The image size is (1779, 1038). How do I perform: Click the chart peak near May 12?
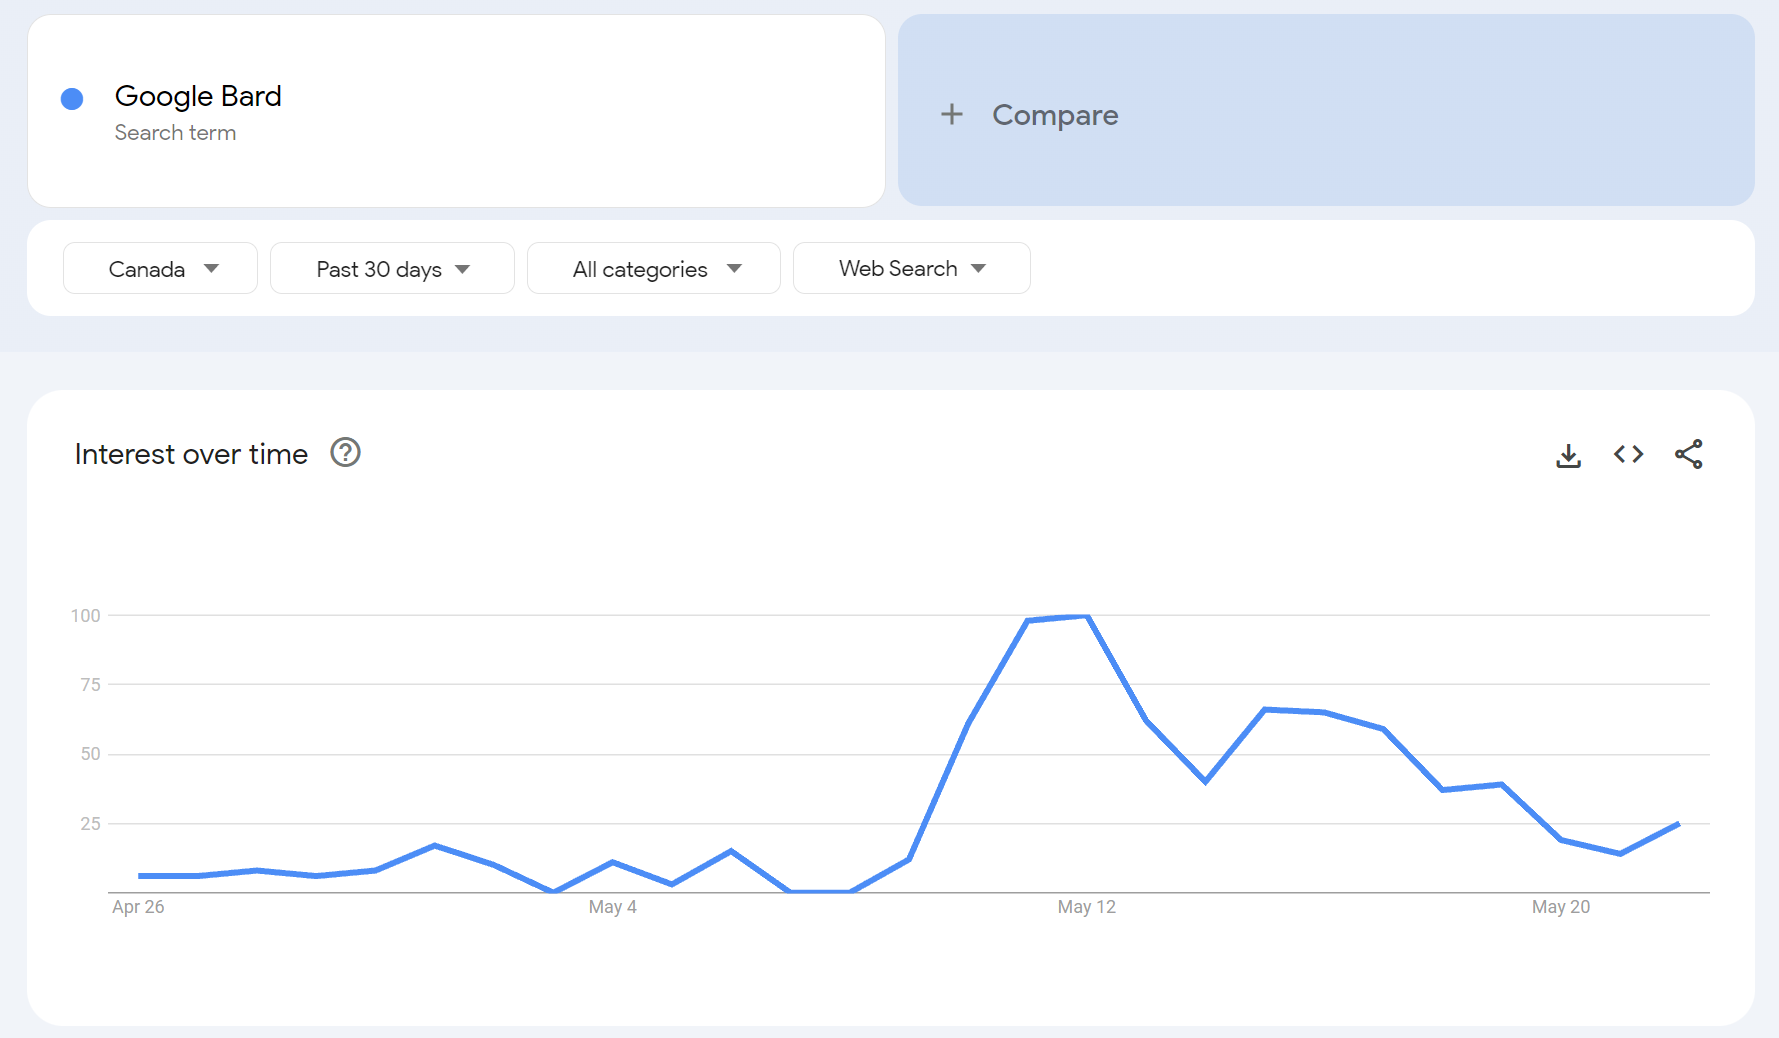click(1086, 616)
